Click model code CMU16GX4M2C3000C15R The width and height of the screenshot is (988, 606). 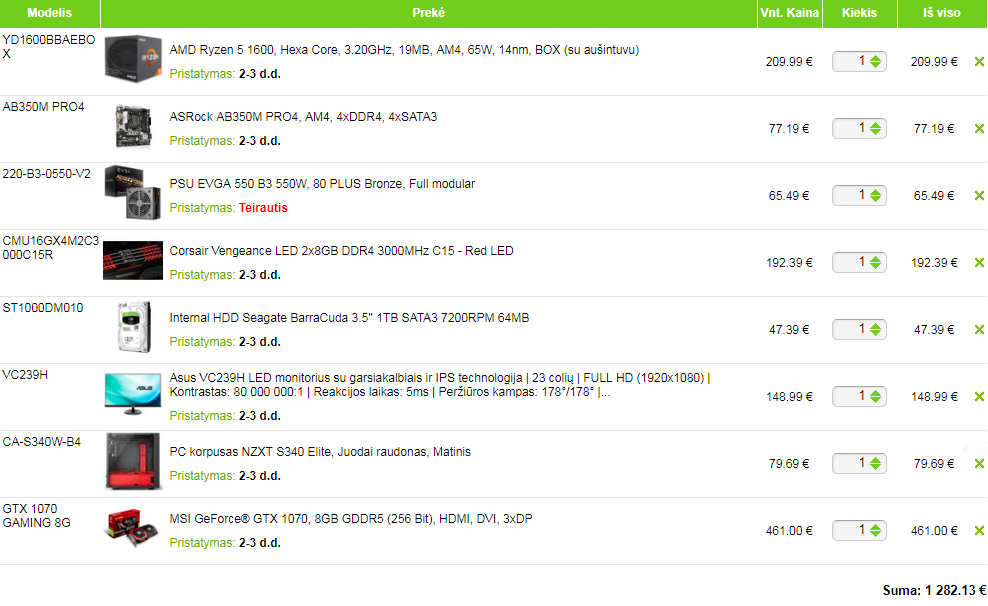51,248
